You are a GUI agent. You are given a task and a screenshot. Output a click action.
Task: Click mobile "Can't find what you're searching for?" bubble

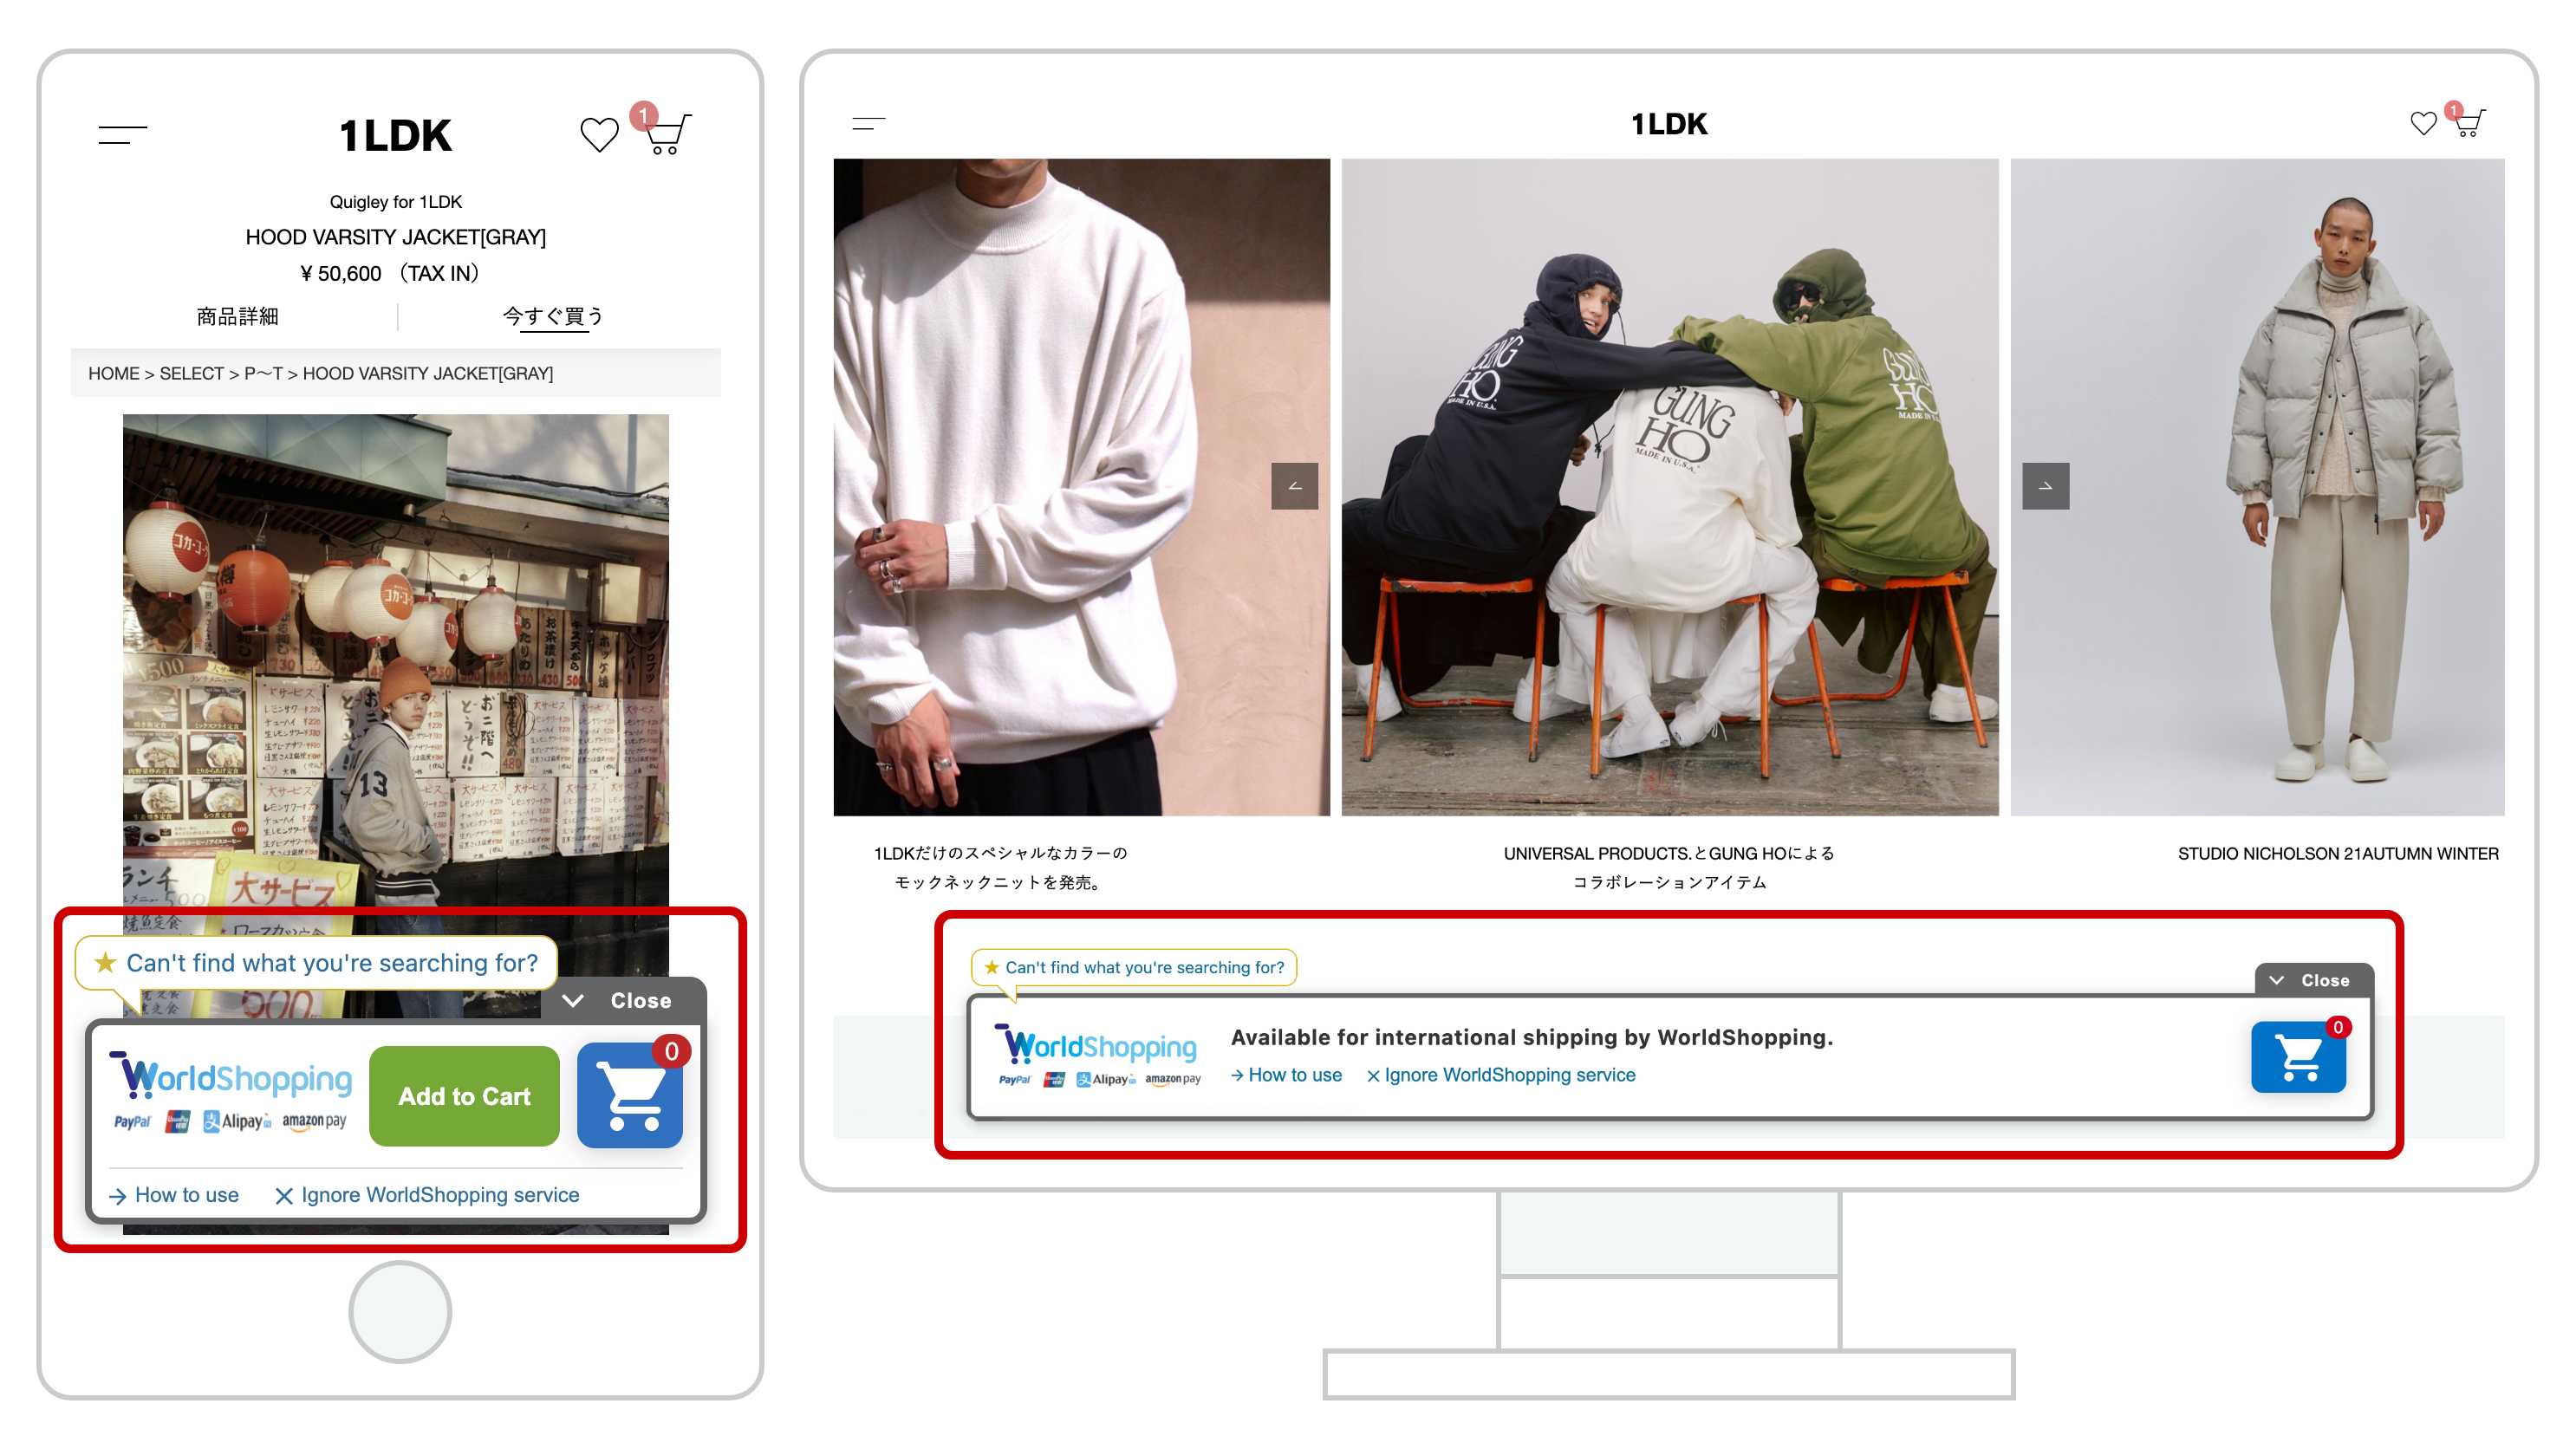[316, 963]
